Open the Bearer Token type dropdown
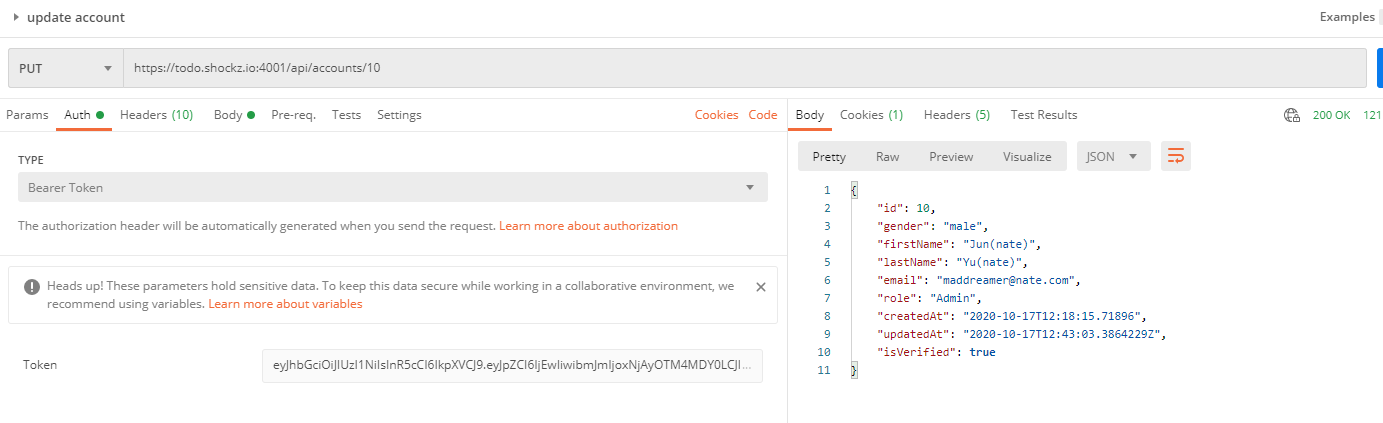This screenshot has width=1383, height=423. [392, 188]
